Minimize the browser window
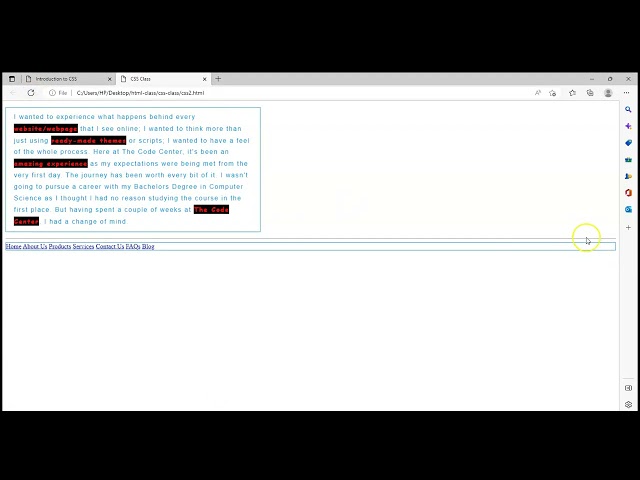640x480 pixels. tap(592, 79)
